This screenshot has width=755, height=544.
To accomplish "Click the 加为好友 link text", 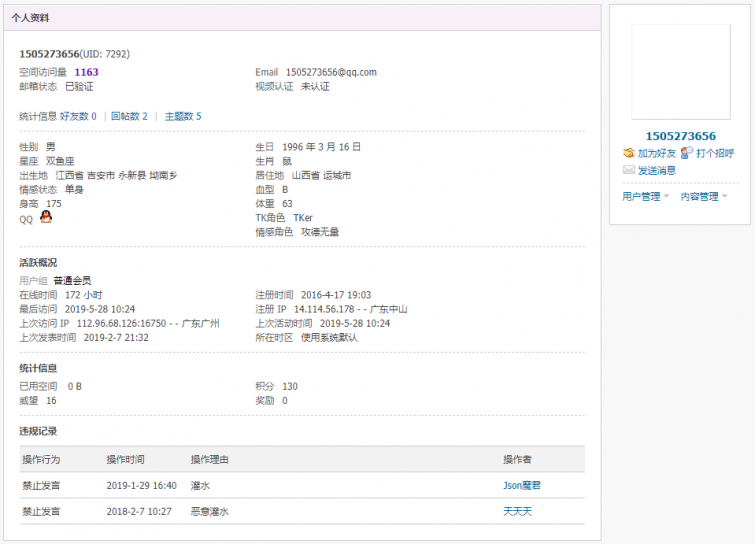I will tap(656, 153).
